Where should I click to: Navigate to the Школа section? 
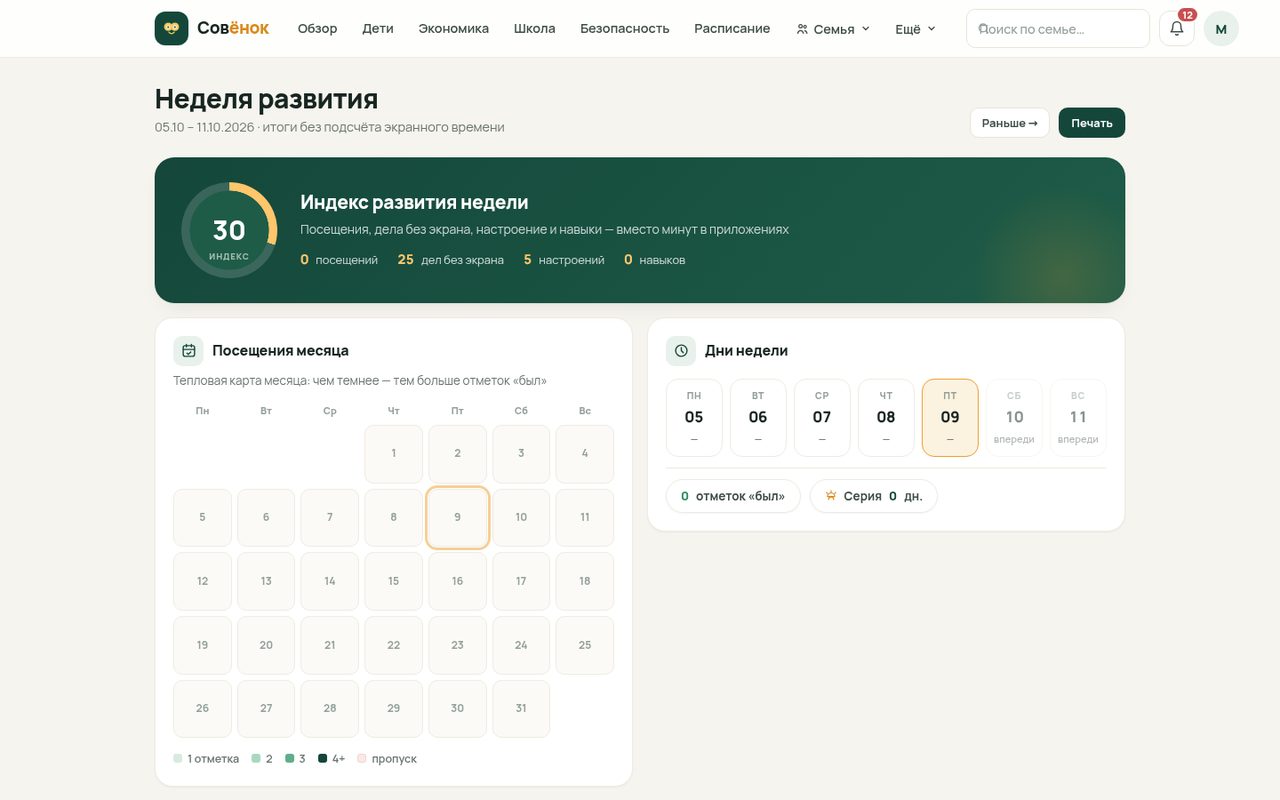[x=534, y=29]
